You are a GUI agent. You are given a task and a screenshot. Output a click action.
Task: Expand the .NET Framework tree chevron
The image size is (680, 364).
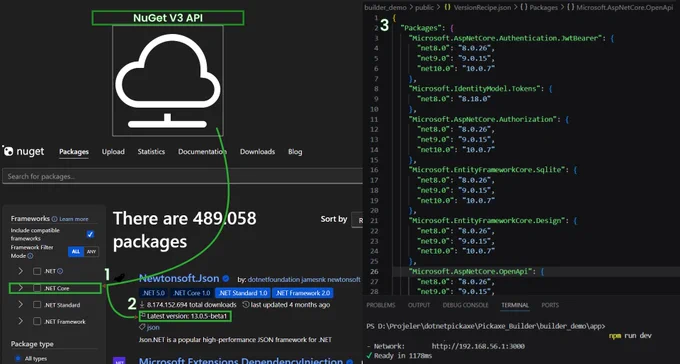click(20, 321)
